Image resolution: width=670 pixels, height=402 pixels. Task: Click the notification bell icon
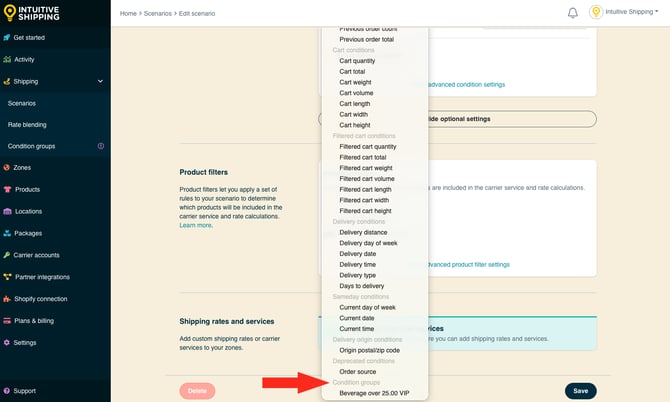coord(573,13)
